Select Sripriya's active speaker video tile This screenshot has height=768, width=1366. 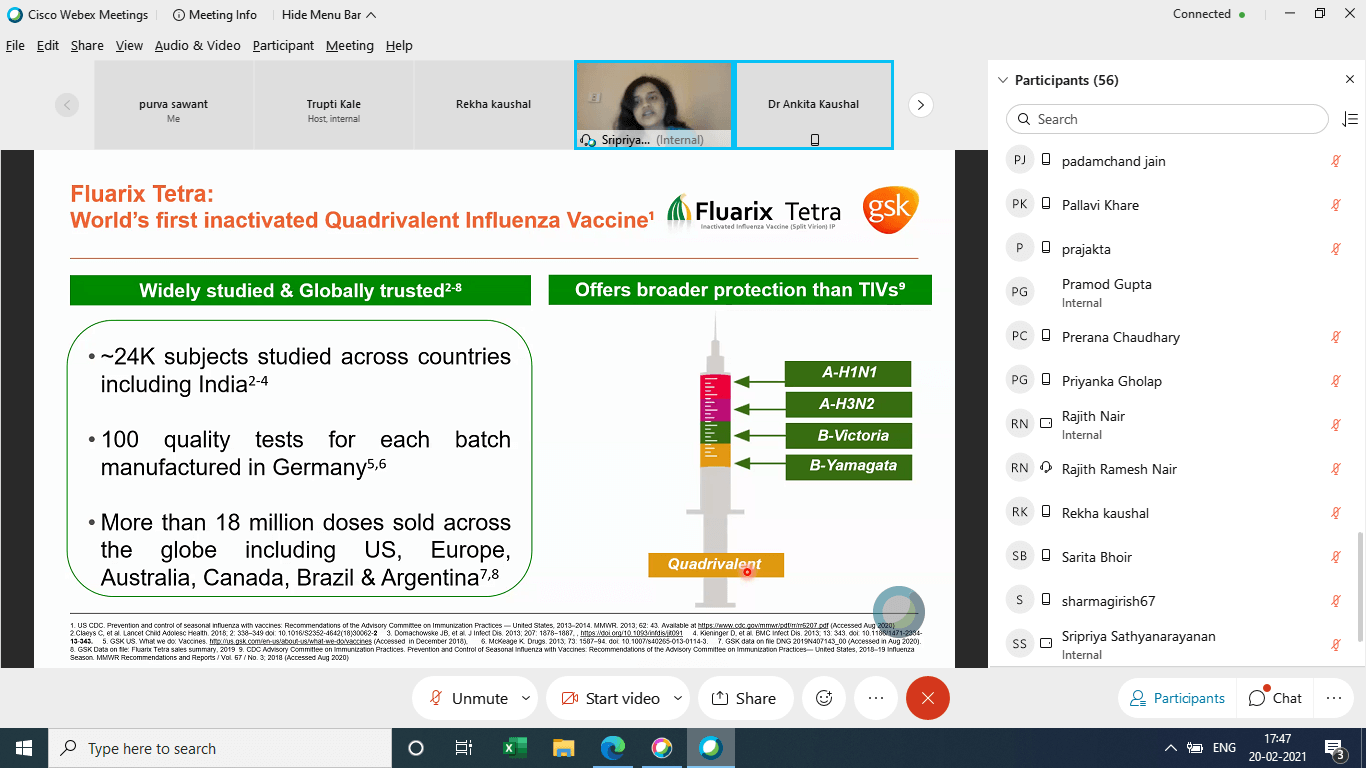tap(654, 105)
